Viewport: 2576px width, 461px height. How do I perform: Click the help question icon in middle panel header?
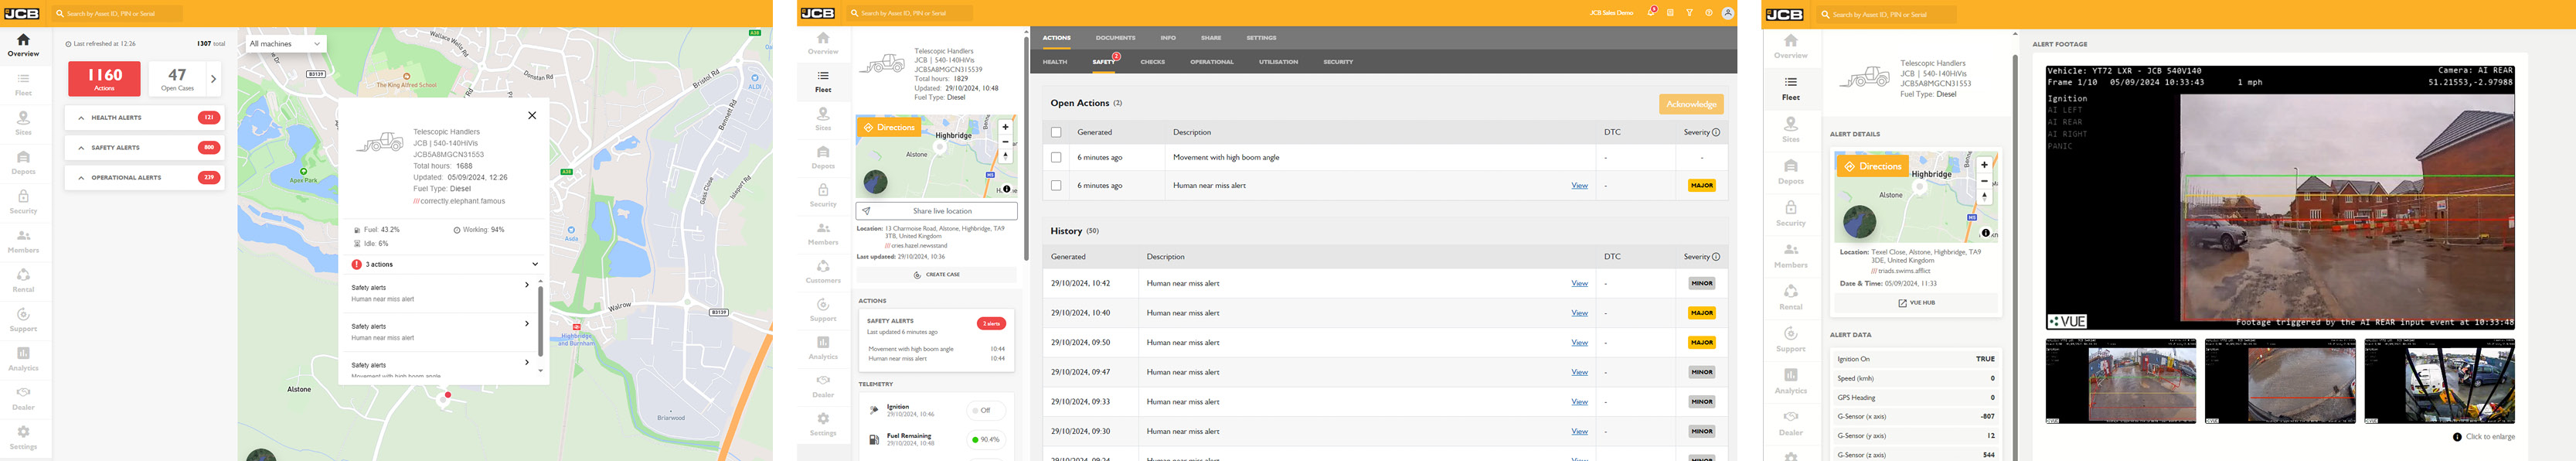tap(1709, 13)
